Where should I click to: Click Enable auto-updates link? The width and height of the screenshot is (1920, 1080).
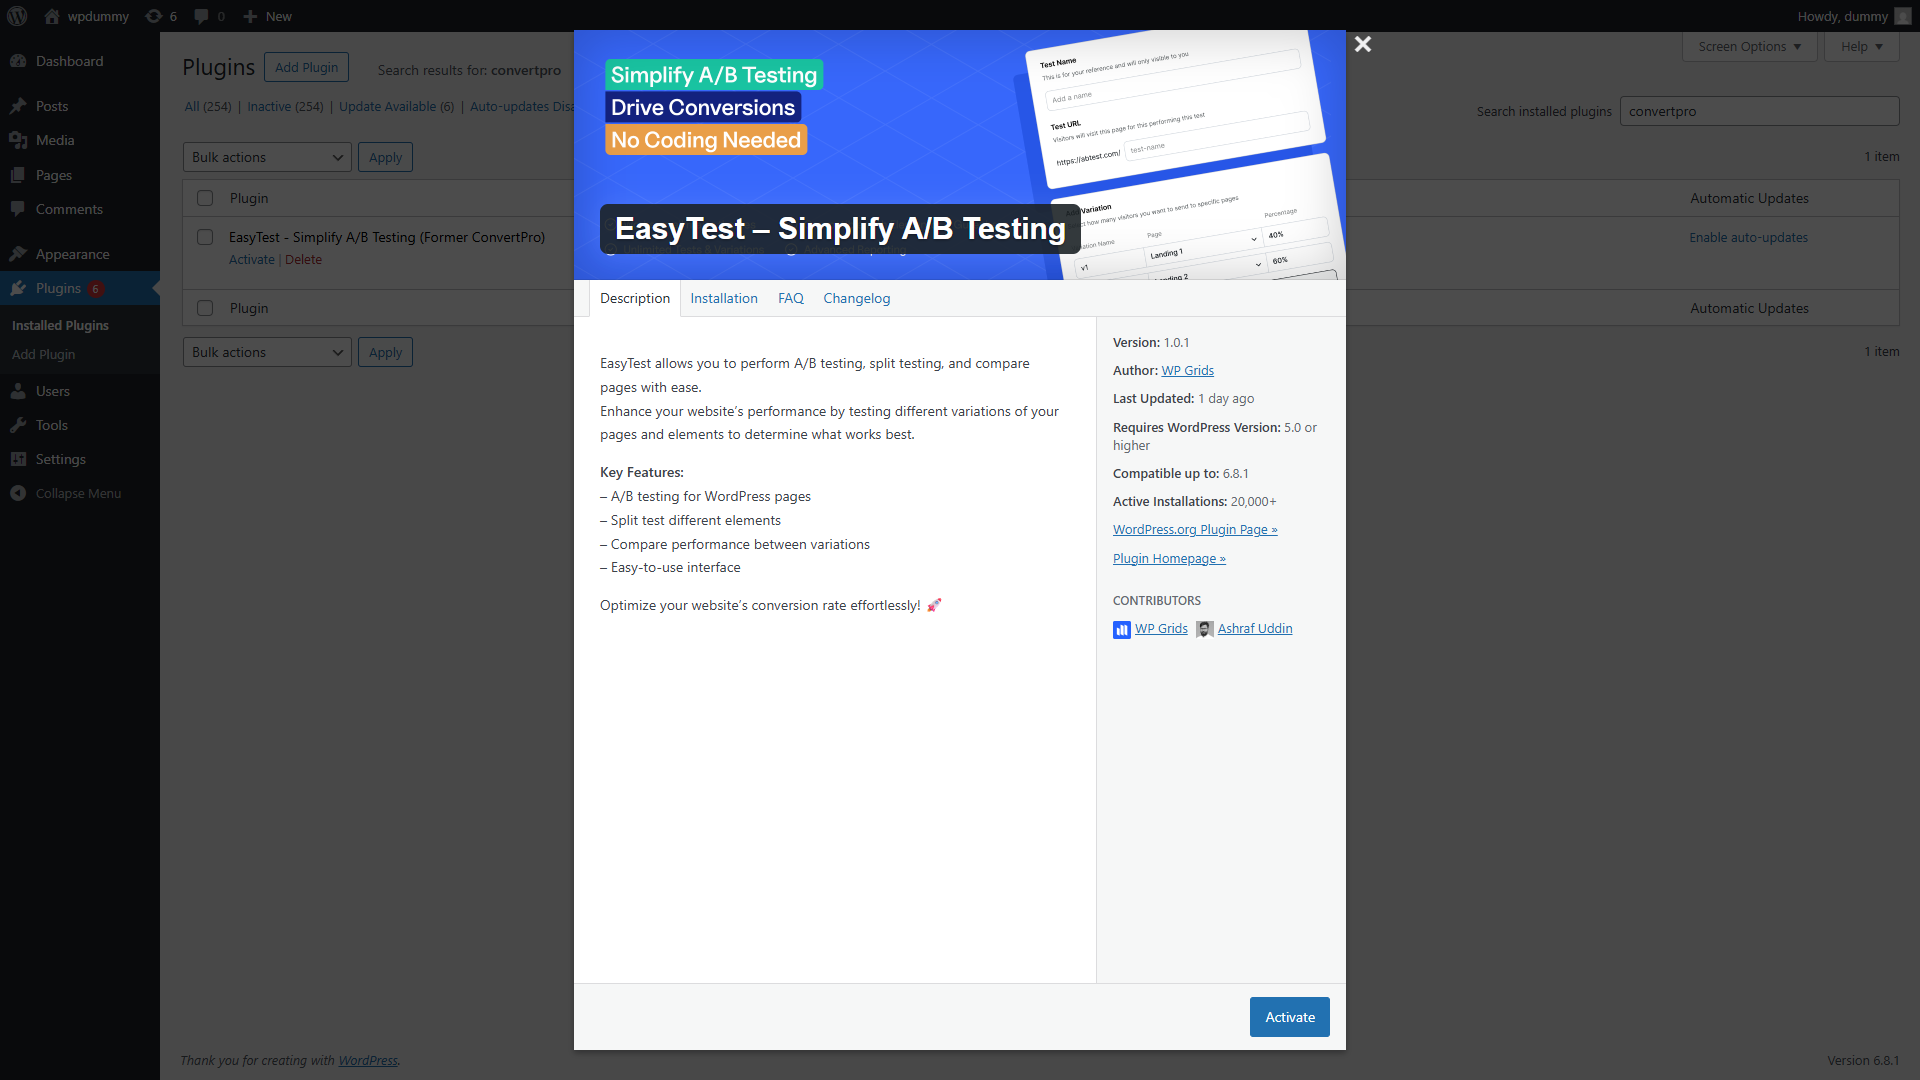click(x=1748, y=237)
